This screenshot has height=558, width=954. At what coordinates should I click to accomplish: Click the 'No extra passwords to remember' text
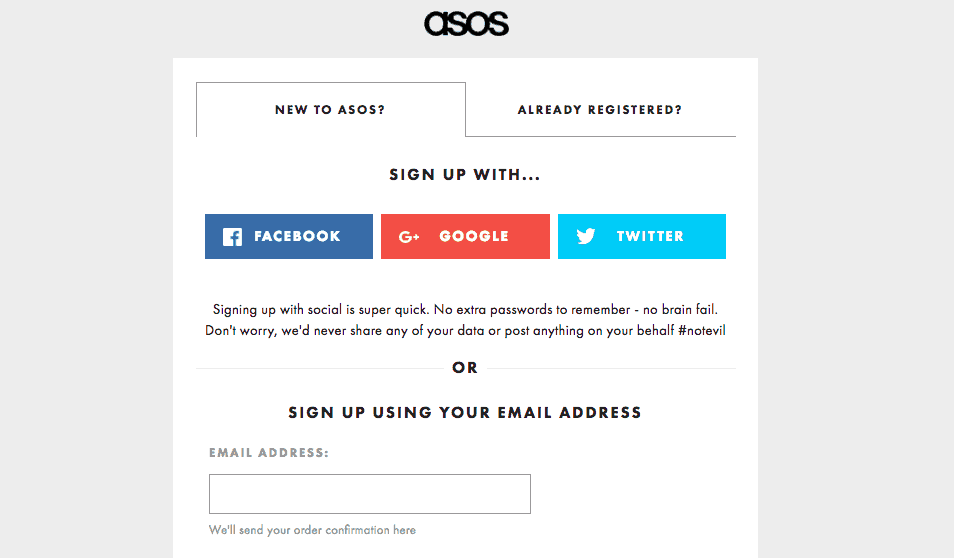(532, 310)
